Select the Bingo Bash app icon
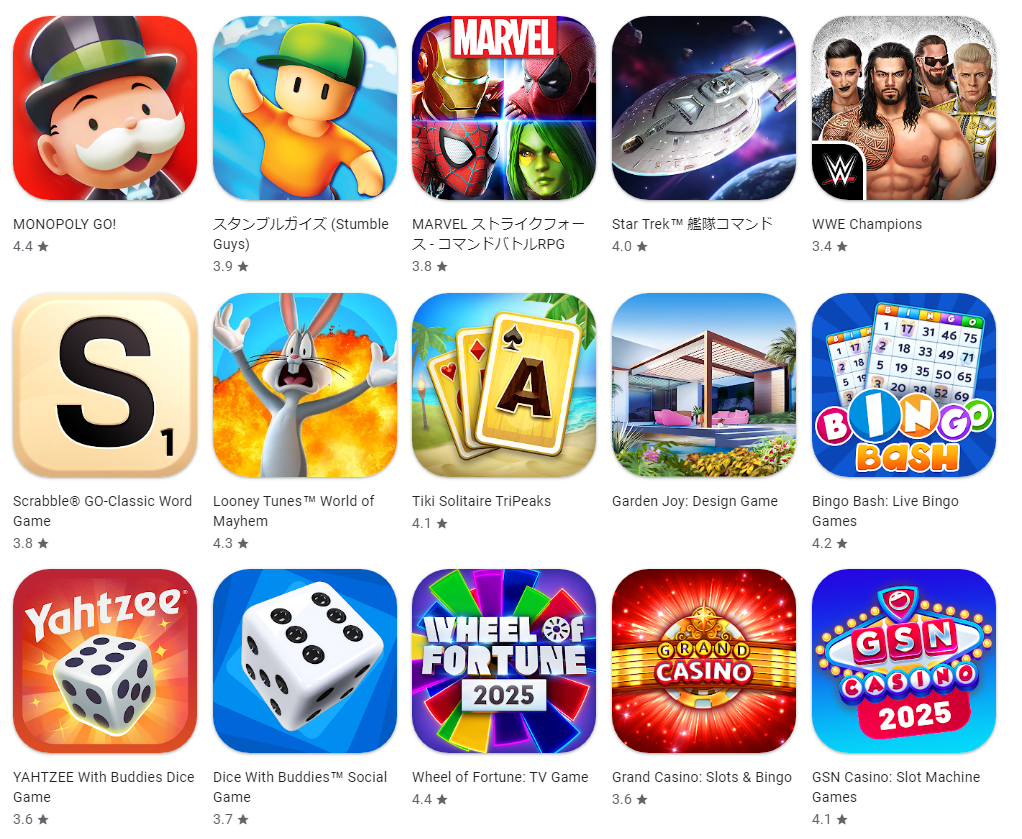The height and width of the screenshot is (839, 1022). click(x=904, y=385)
